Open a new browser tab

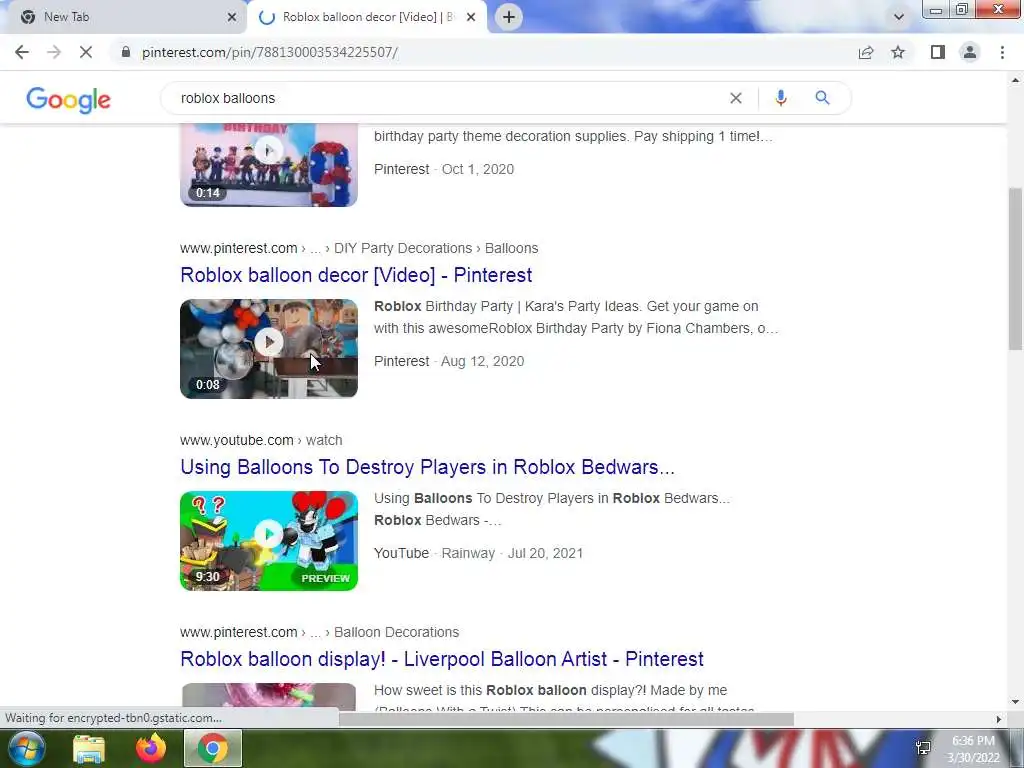509,17
